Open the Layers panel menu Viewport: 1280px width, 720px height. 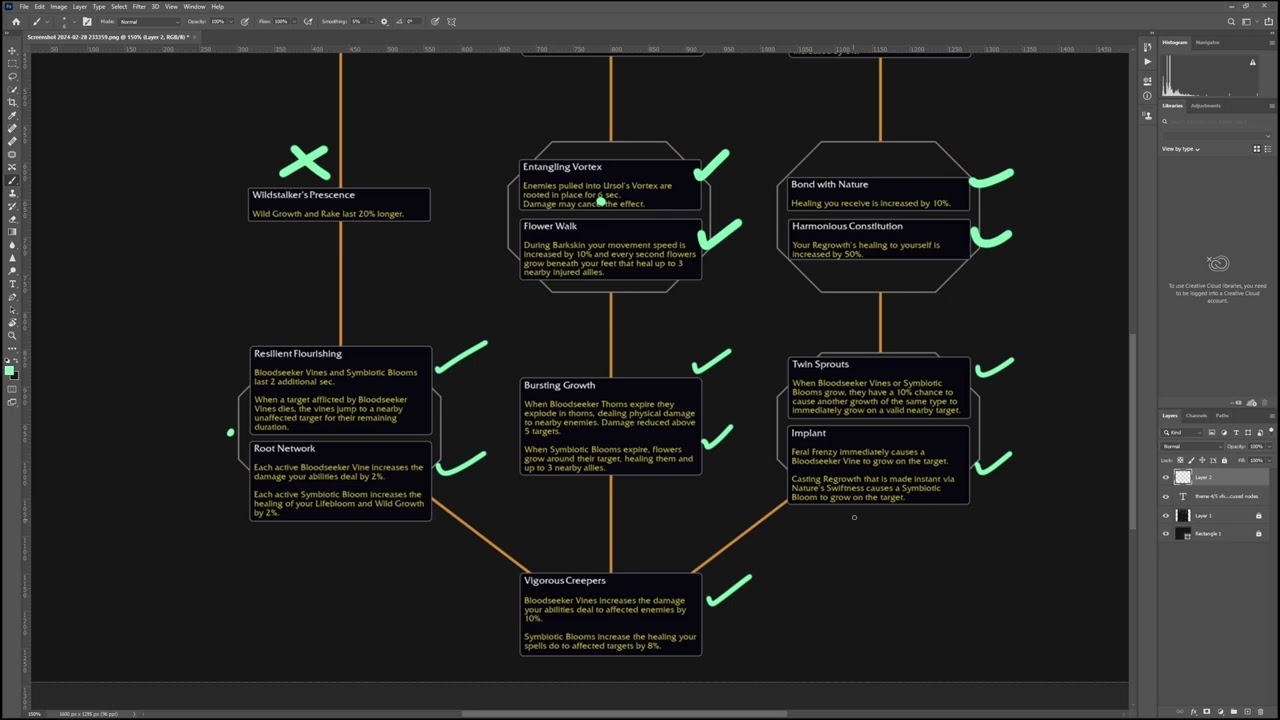point(1271,415)
